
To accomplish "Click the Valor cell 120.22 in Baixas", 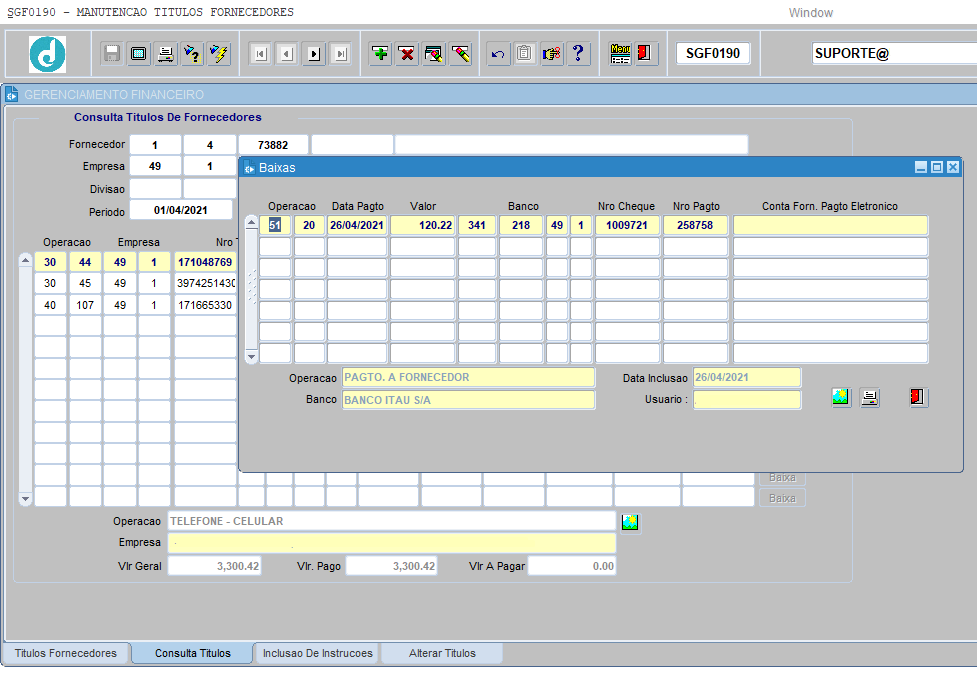I will coord(423,225).
